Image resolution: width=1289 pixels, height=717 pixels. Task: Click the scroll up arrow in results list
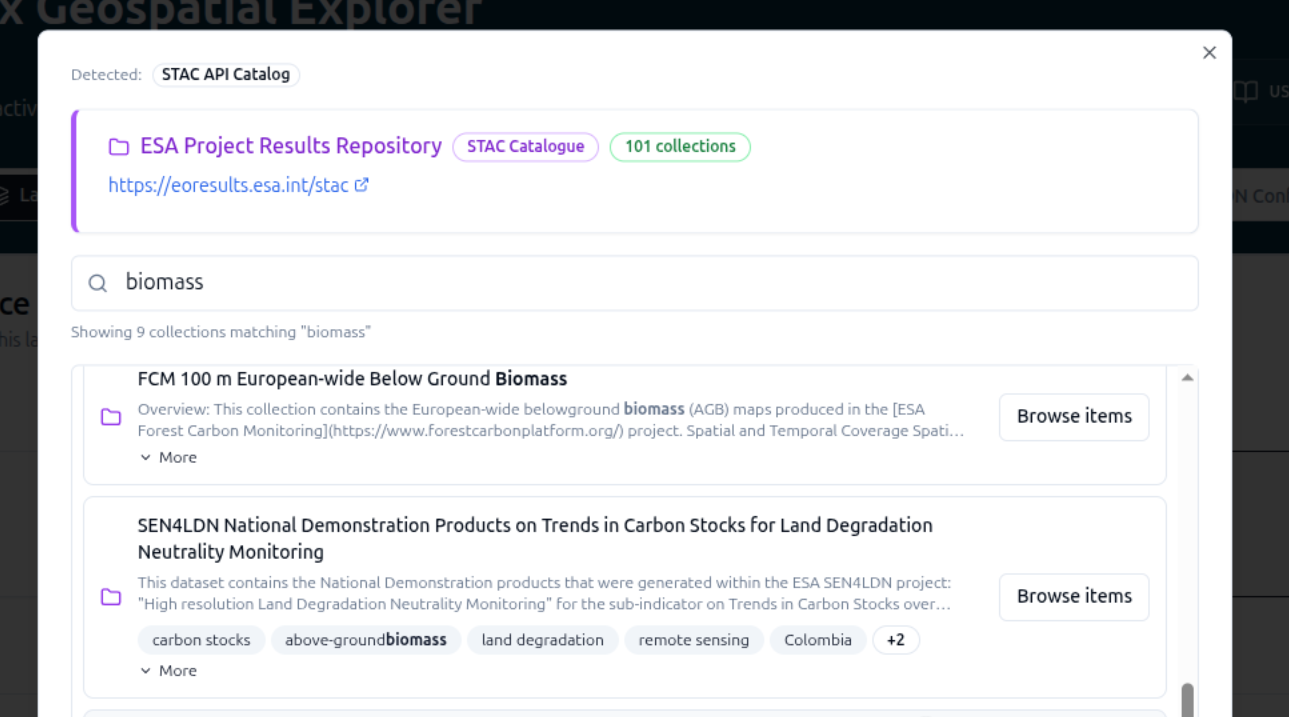[x=1187, y=378]
